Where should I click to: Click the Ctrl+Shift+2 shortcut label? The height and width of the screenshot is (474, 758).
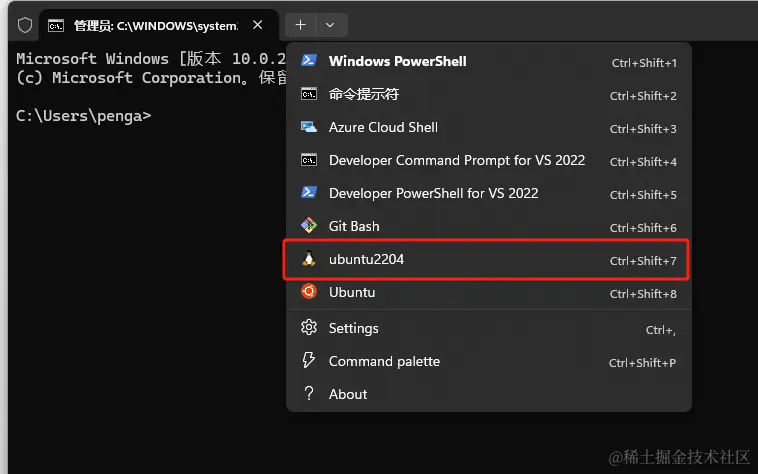coord(643,96)
